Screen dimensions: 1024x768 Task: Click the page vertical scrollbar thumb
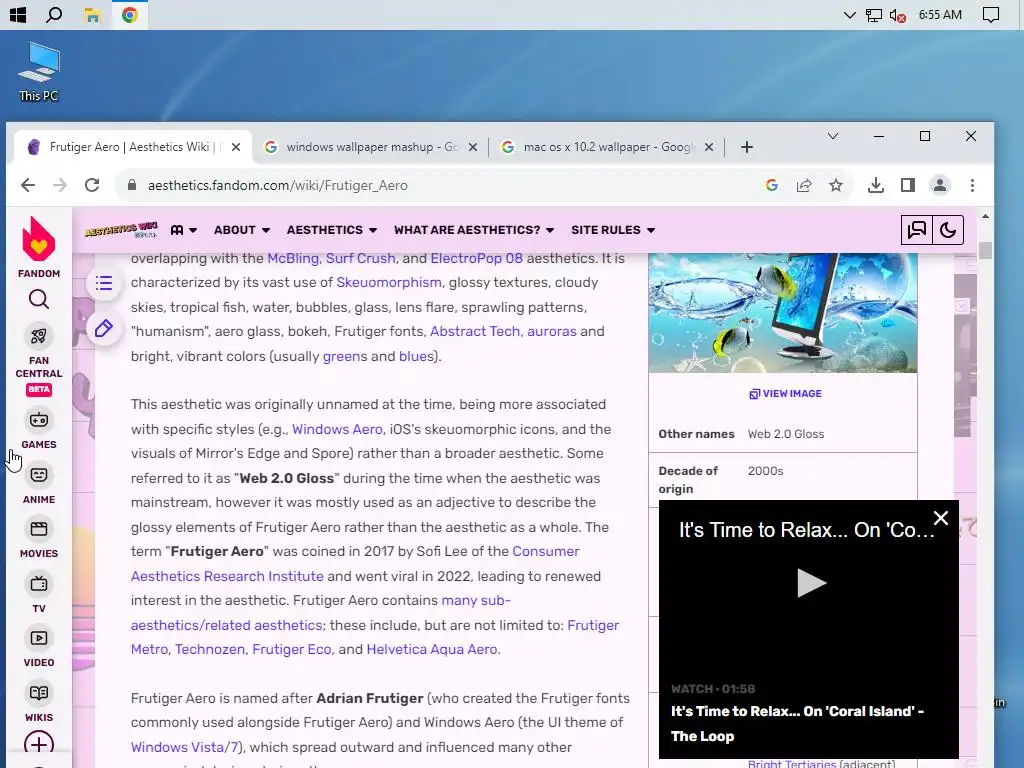click(985, 250)
